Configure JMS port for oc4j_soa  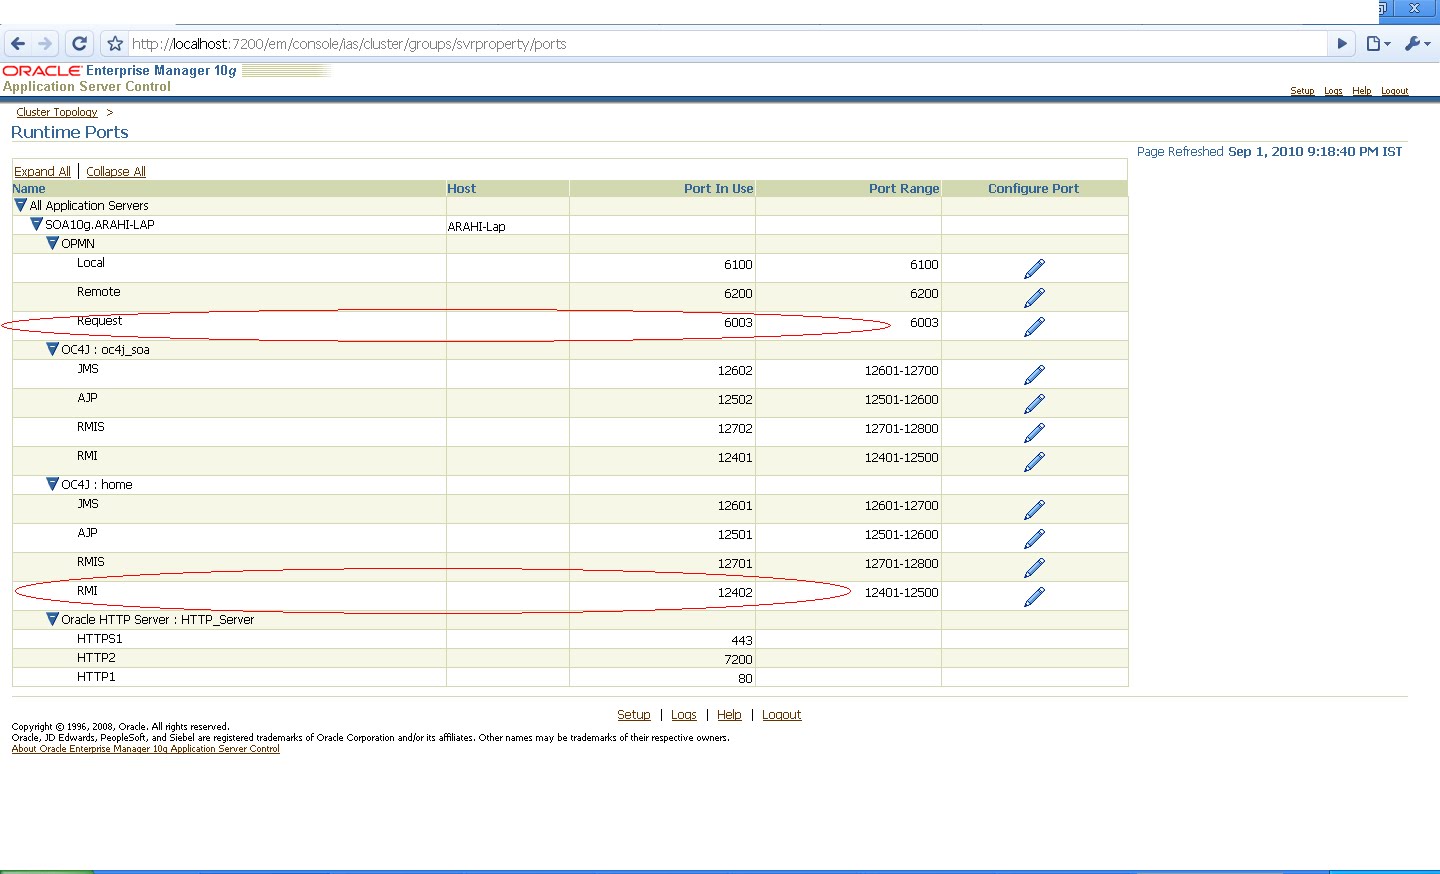tap(1034, 374)
